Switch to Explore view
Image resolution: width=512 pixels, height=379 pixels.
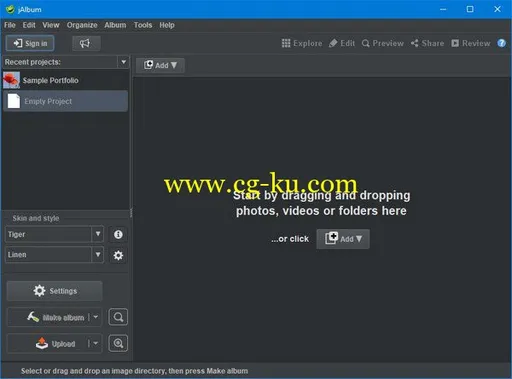pyautogui.click(x=302, y=43)
